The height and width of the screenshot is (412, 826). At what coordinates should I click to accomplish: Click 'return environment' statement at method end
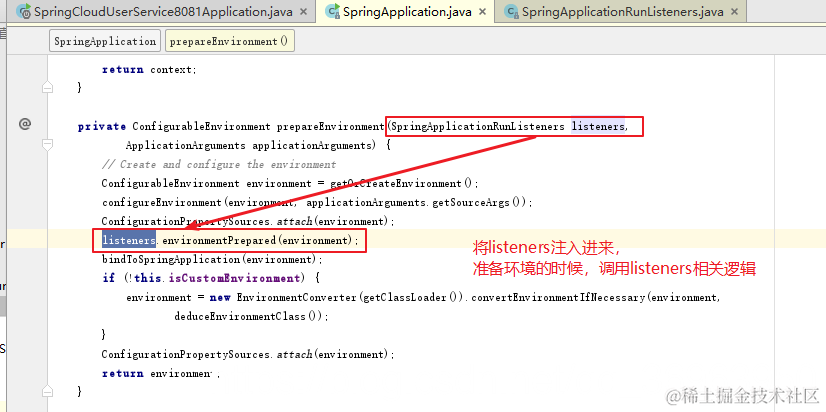161,373
